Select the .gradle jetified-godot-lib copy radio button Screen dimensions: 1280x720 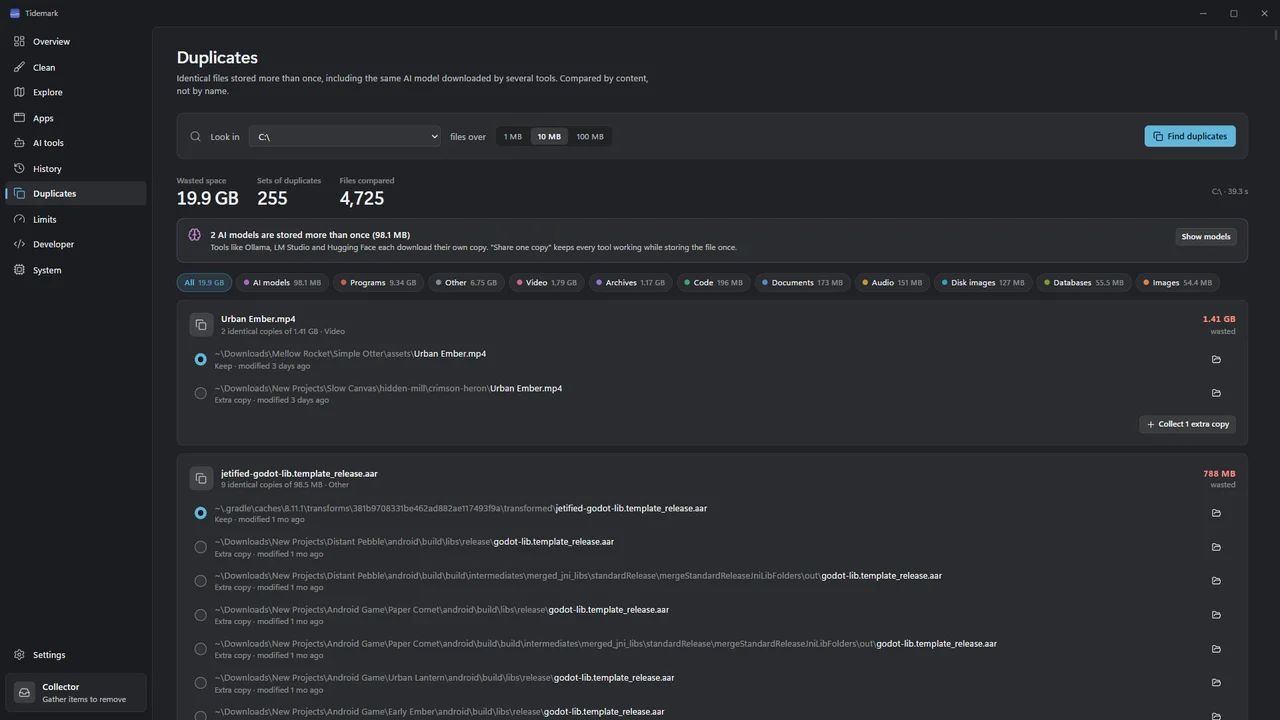click(x=201, y=513)
